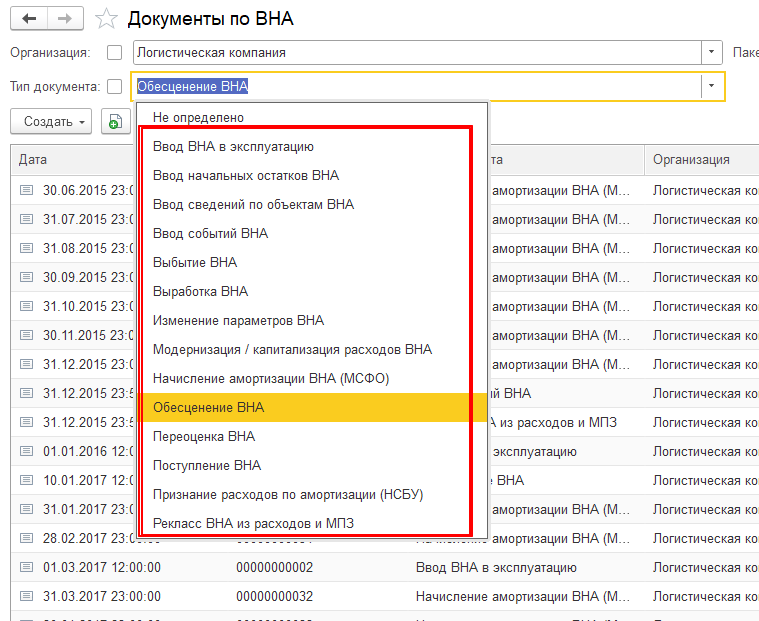Click the forward navigation arrow
759x621 pixels.
[64, 19]
